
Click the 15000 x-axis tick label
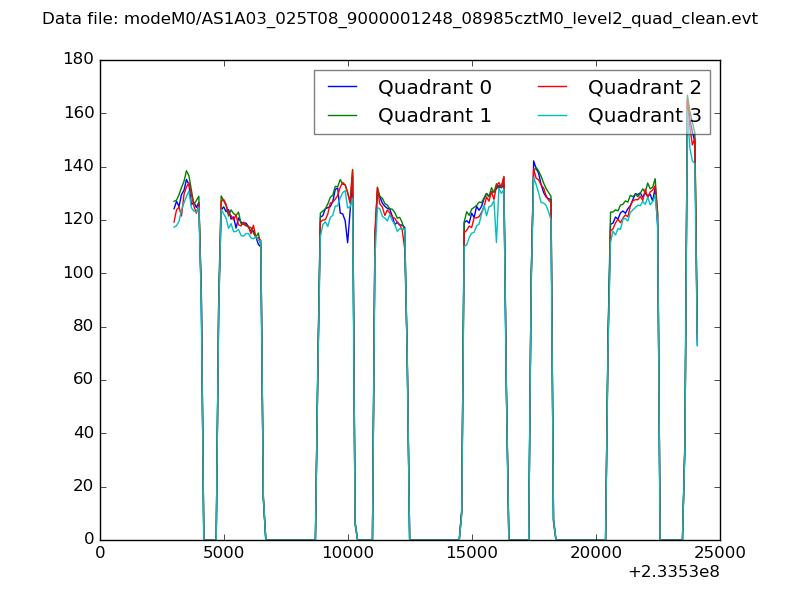point(472,553)
